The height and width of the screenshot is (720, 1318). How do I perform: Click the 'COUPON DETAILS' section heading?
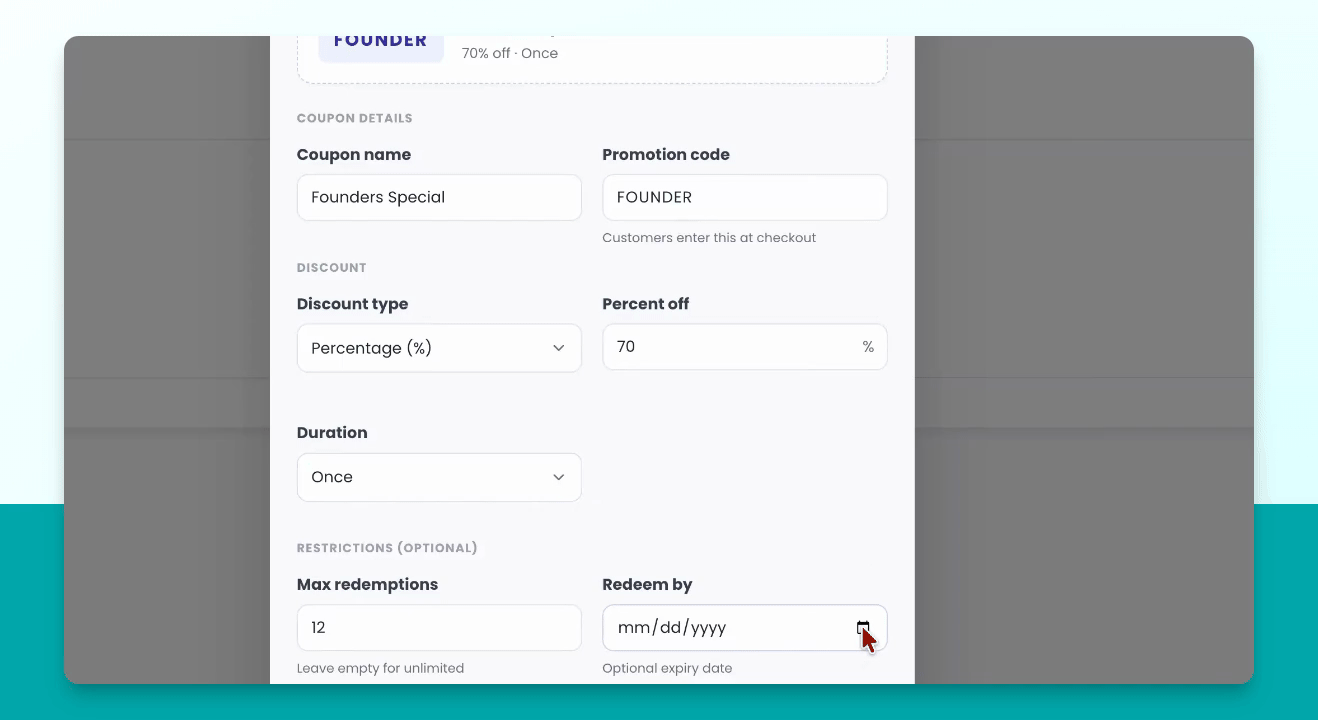(355, 118)
